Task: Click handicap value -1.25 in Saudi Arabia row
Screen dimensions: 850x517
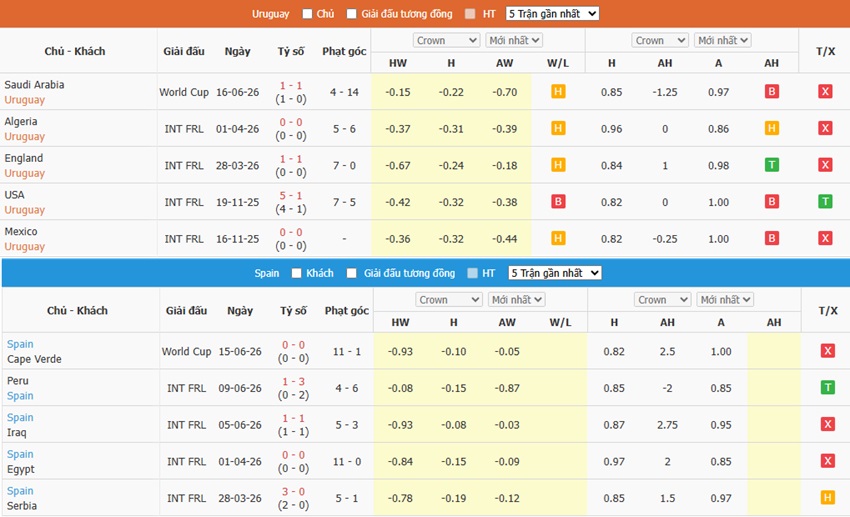Action: coord(665,92)
